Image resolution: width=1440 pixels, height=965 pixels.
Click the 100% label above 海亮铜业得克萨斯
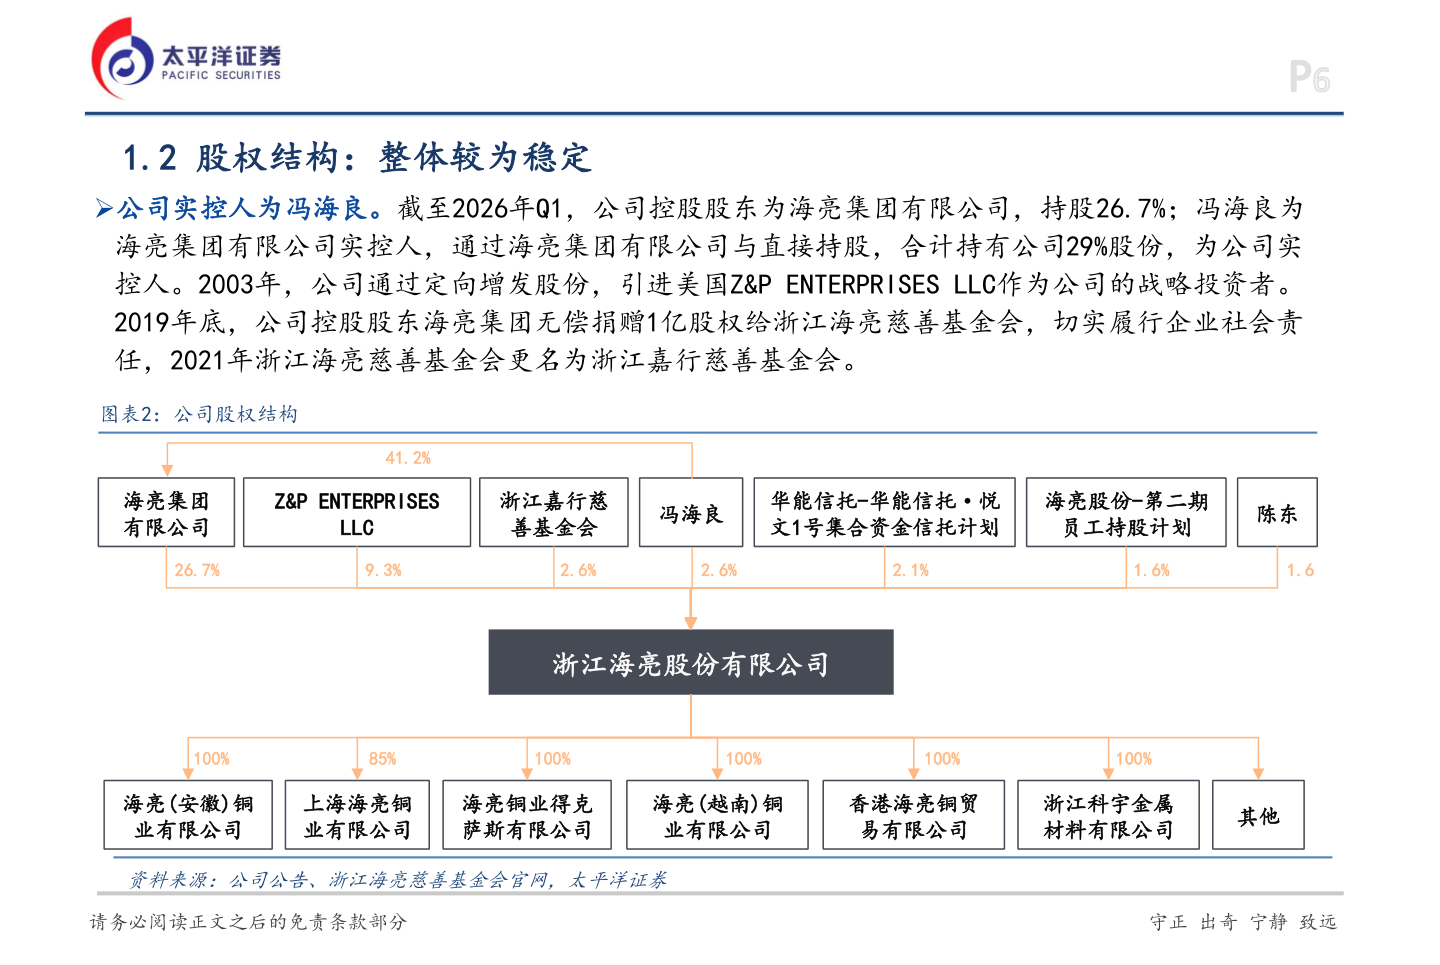[x=553, y=759]
